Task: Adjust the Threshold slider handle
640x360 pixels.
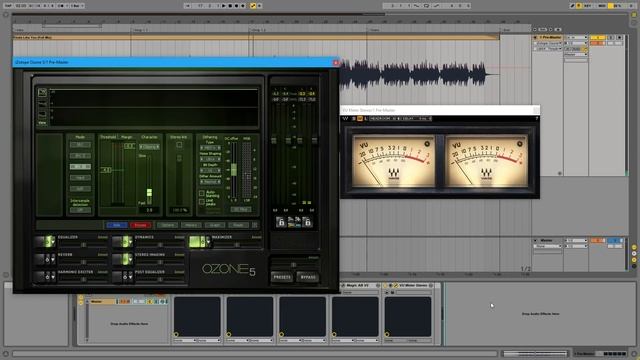Action: [x=106, y=170]
